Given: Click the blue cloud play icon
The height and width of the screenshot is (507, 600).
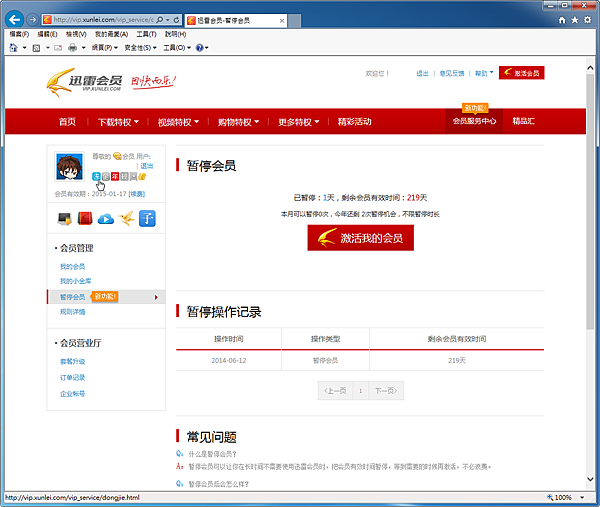Looking at the screenshot, I should (106, 219).
